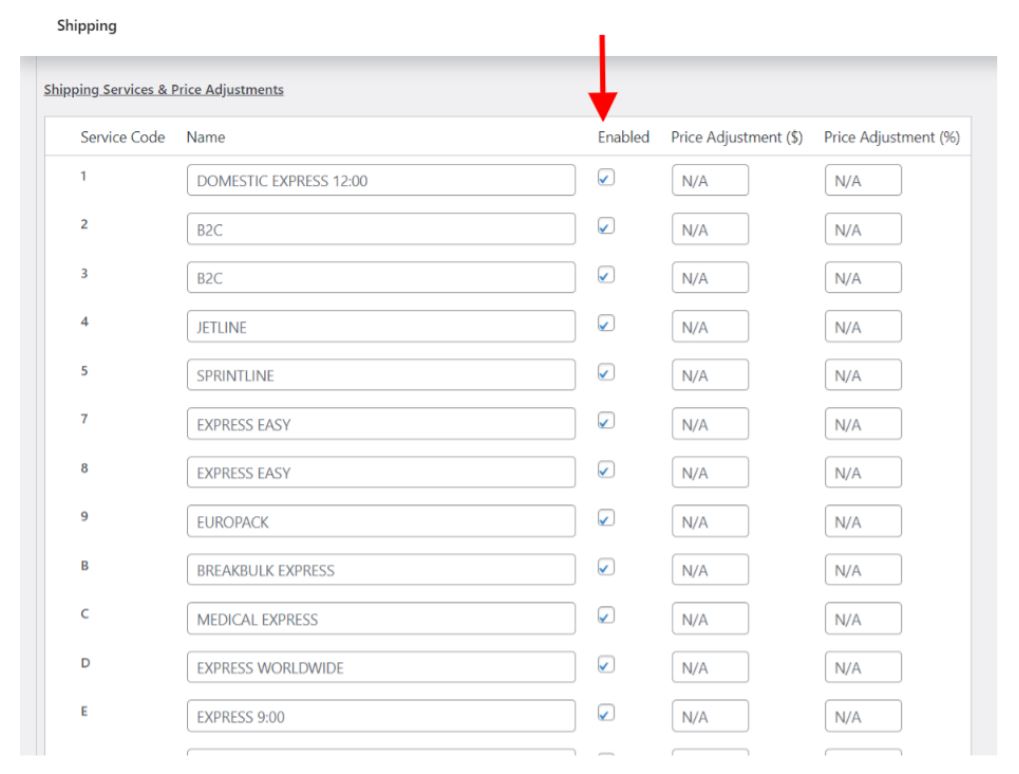
Task: Set percent adjustment for EUROPACK
Action: pyautogui.click(x=863, y=521)
